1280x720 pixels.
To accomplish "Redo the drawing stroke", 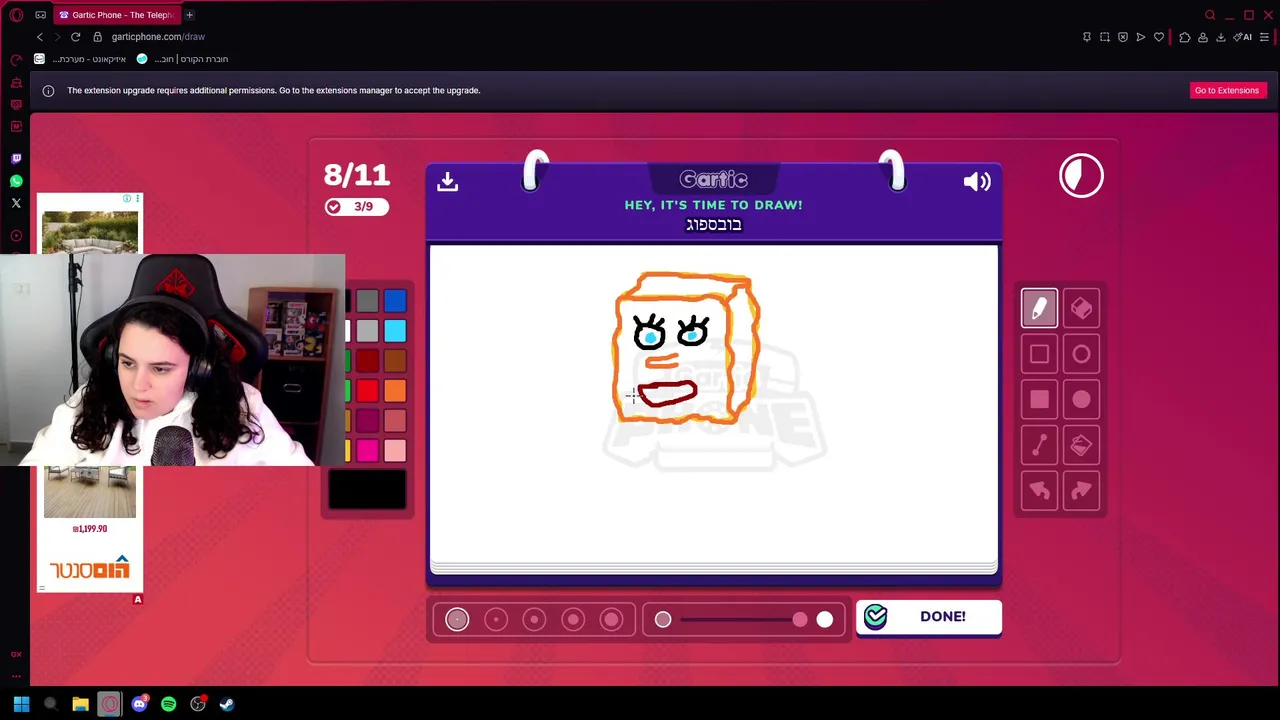I will [1081, 491].
